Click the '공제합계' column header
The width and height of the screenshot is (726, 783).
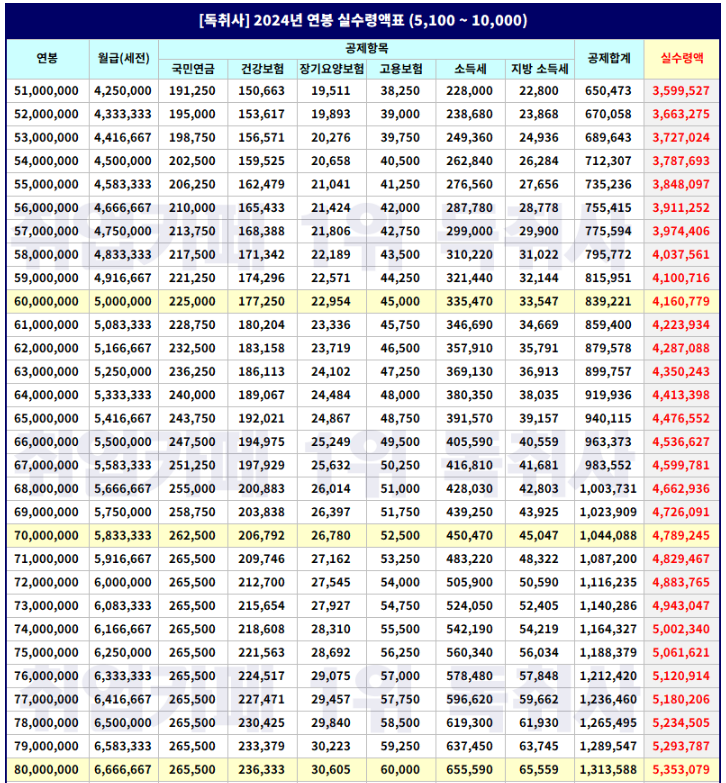coord(609,58)
